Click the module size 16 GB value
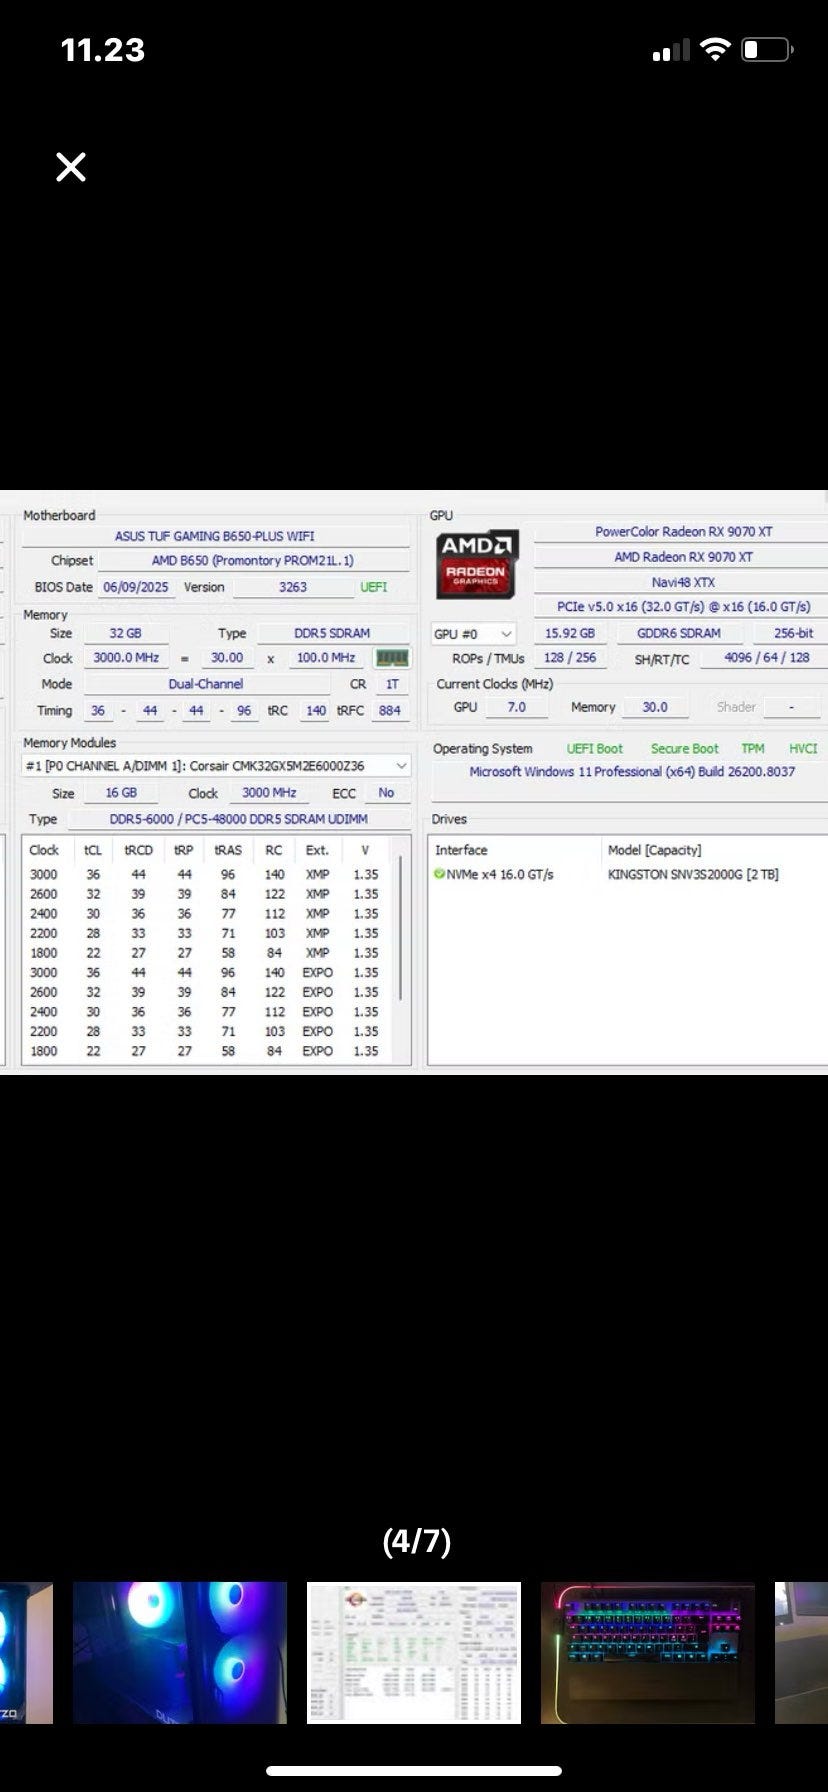This screenshot has height=1792, width=828. [121, 793]
